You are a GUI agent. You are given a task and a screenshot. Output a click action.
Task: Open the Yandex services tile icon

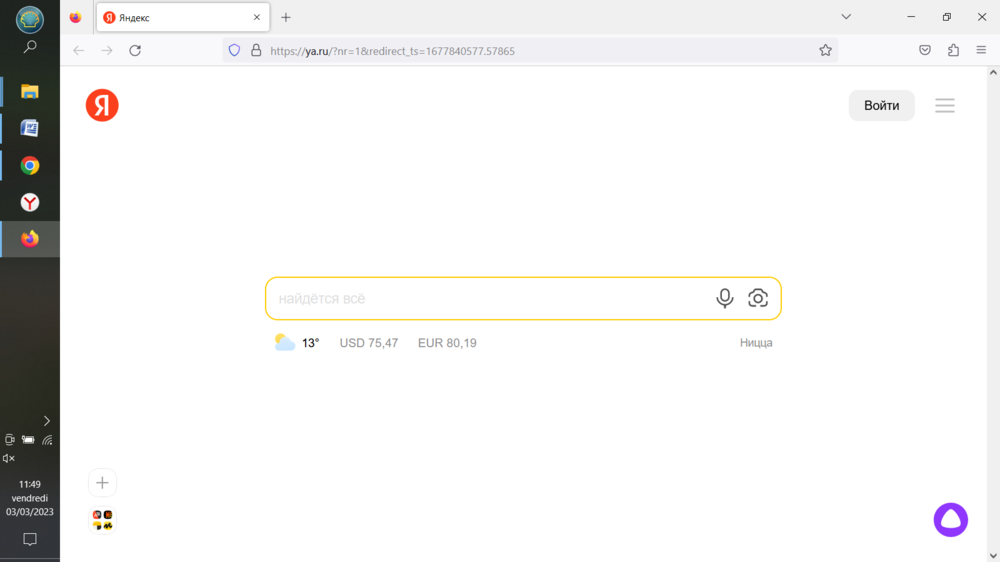[102, 520]
